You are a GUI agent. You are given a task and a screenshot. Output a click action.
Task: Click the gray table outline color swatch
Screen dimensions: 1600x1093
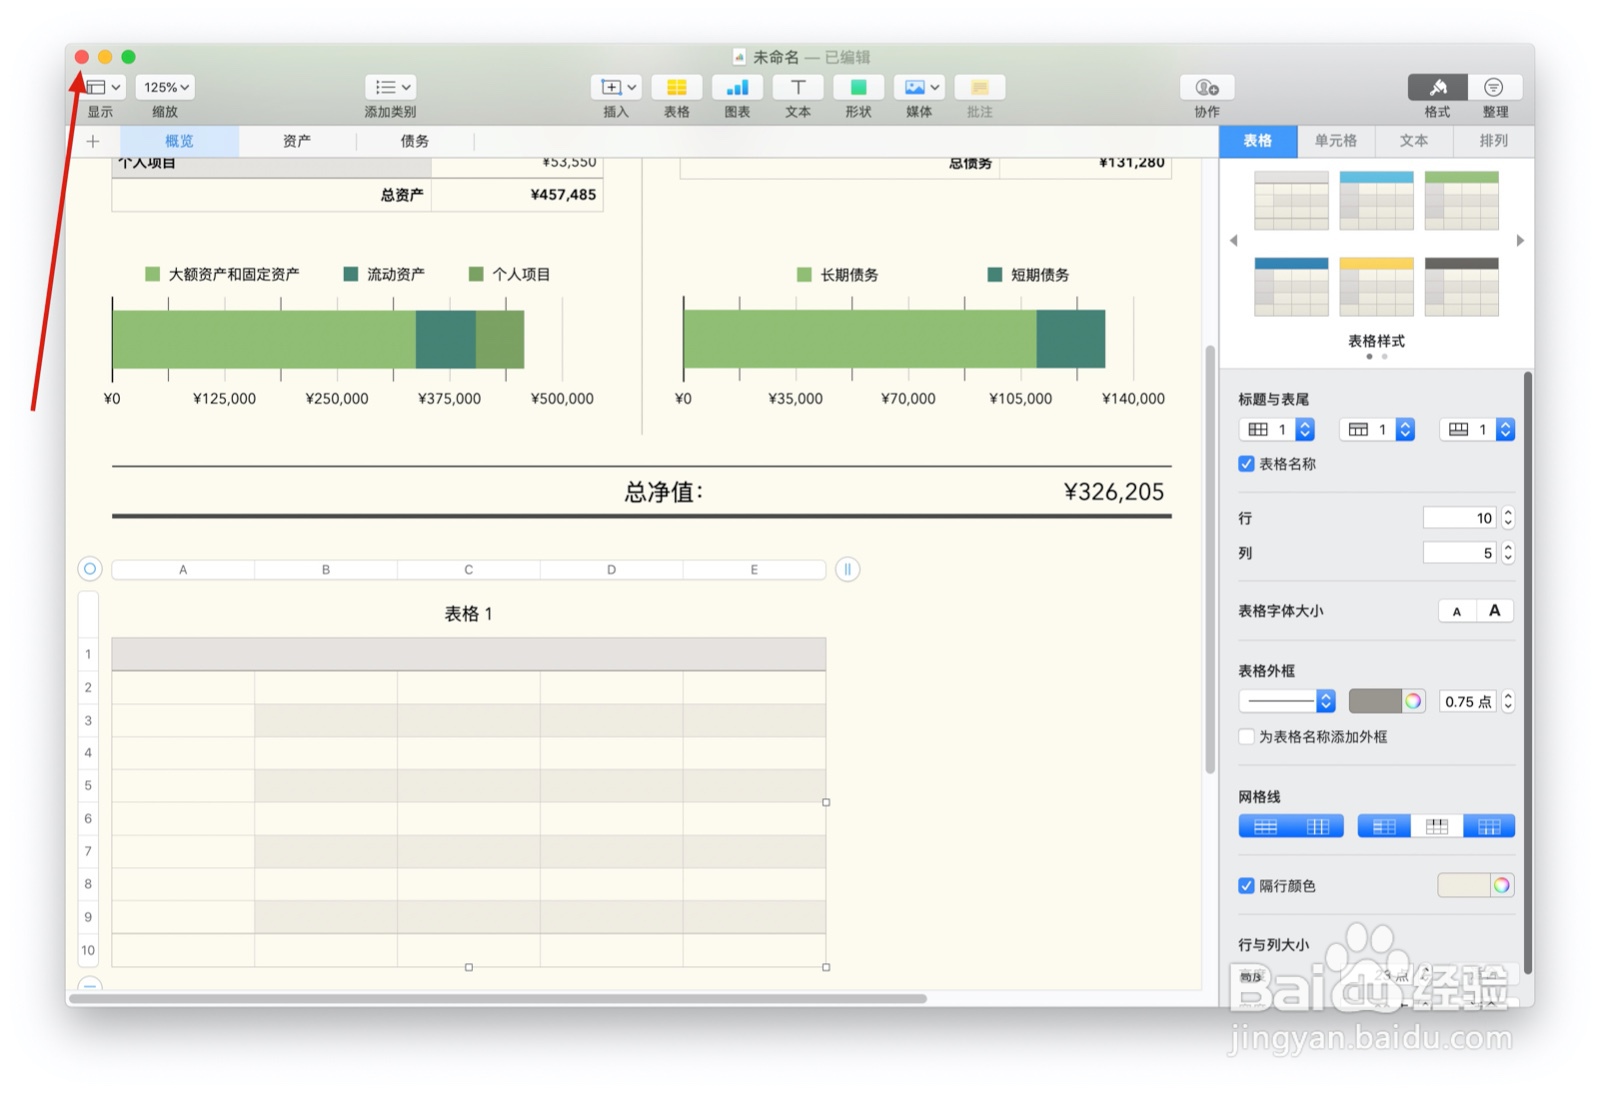coord(1375,701)
